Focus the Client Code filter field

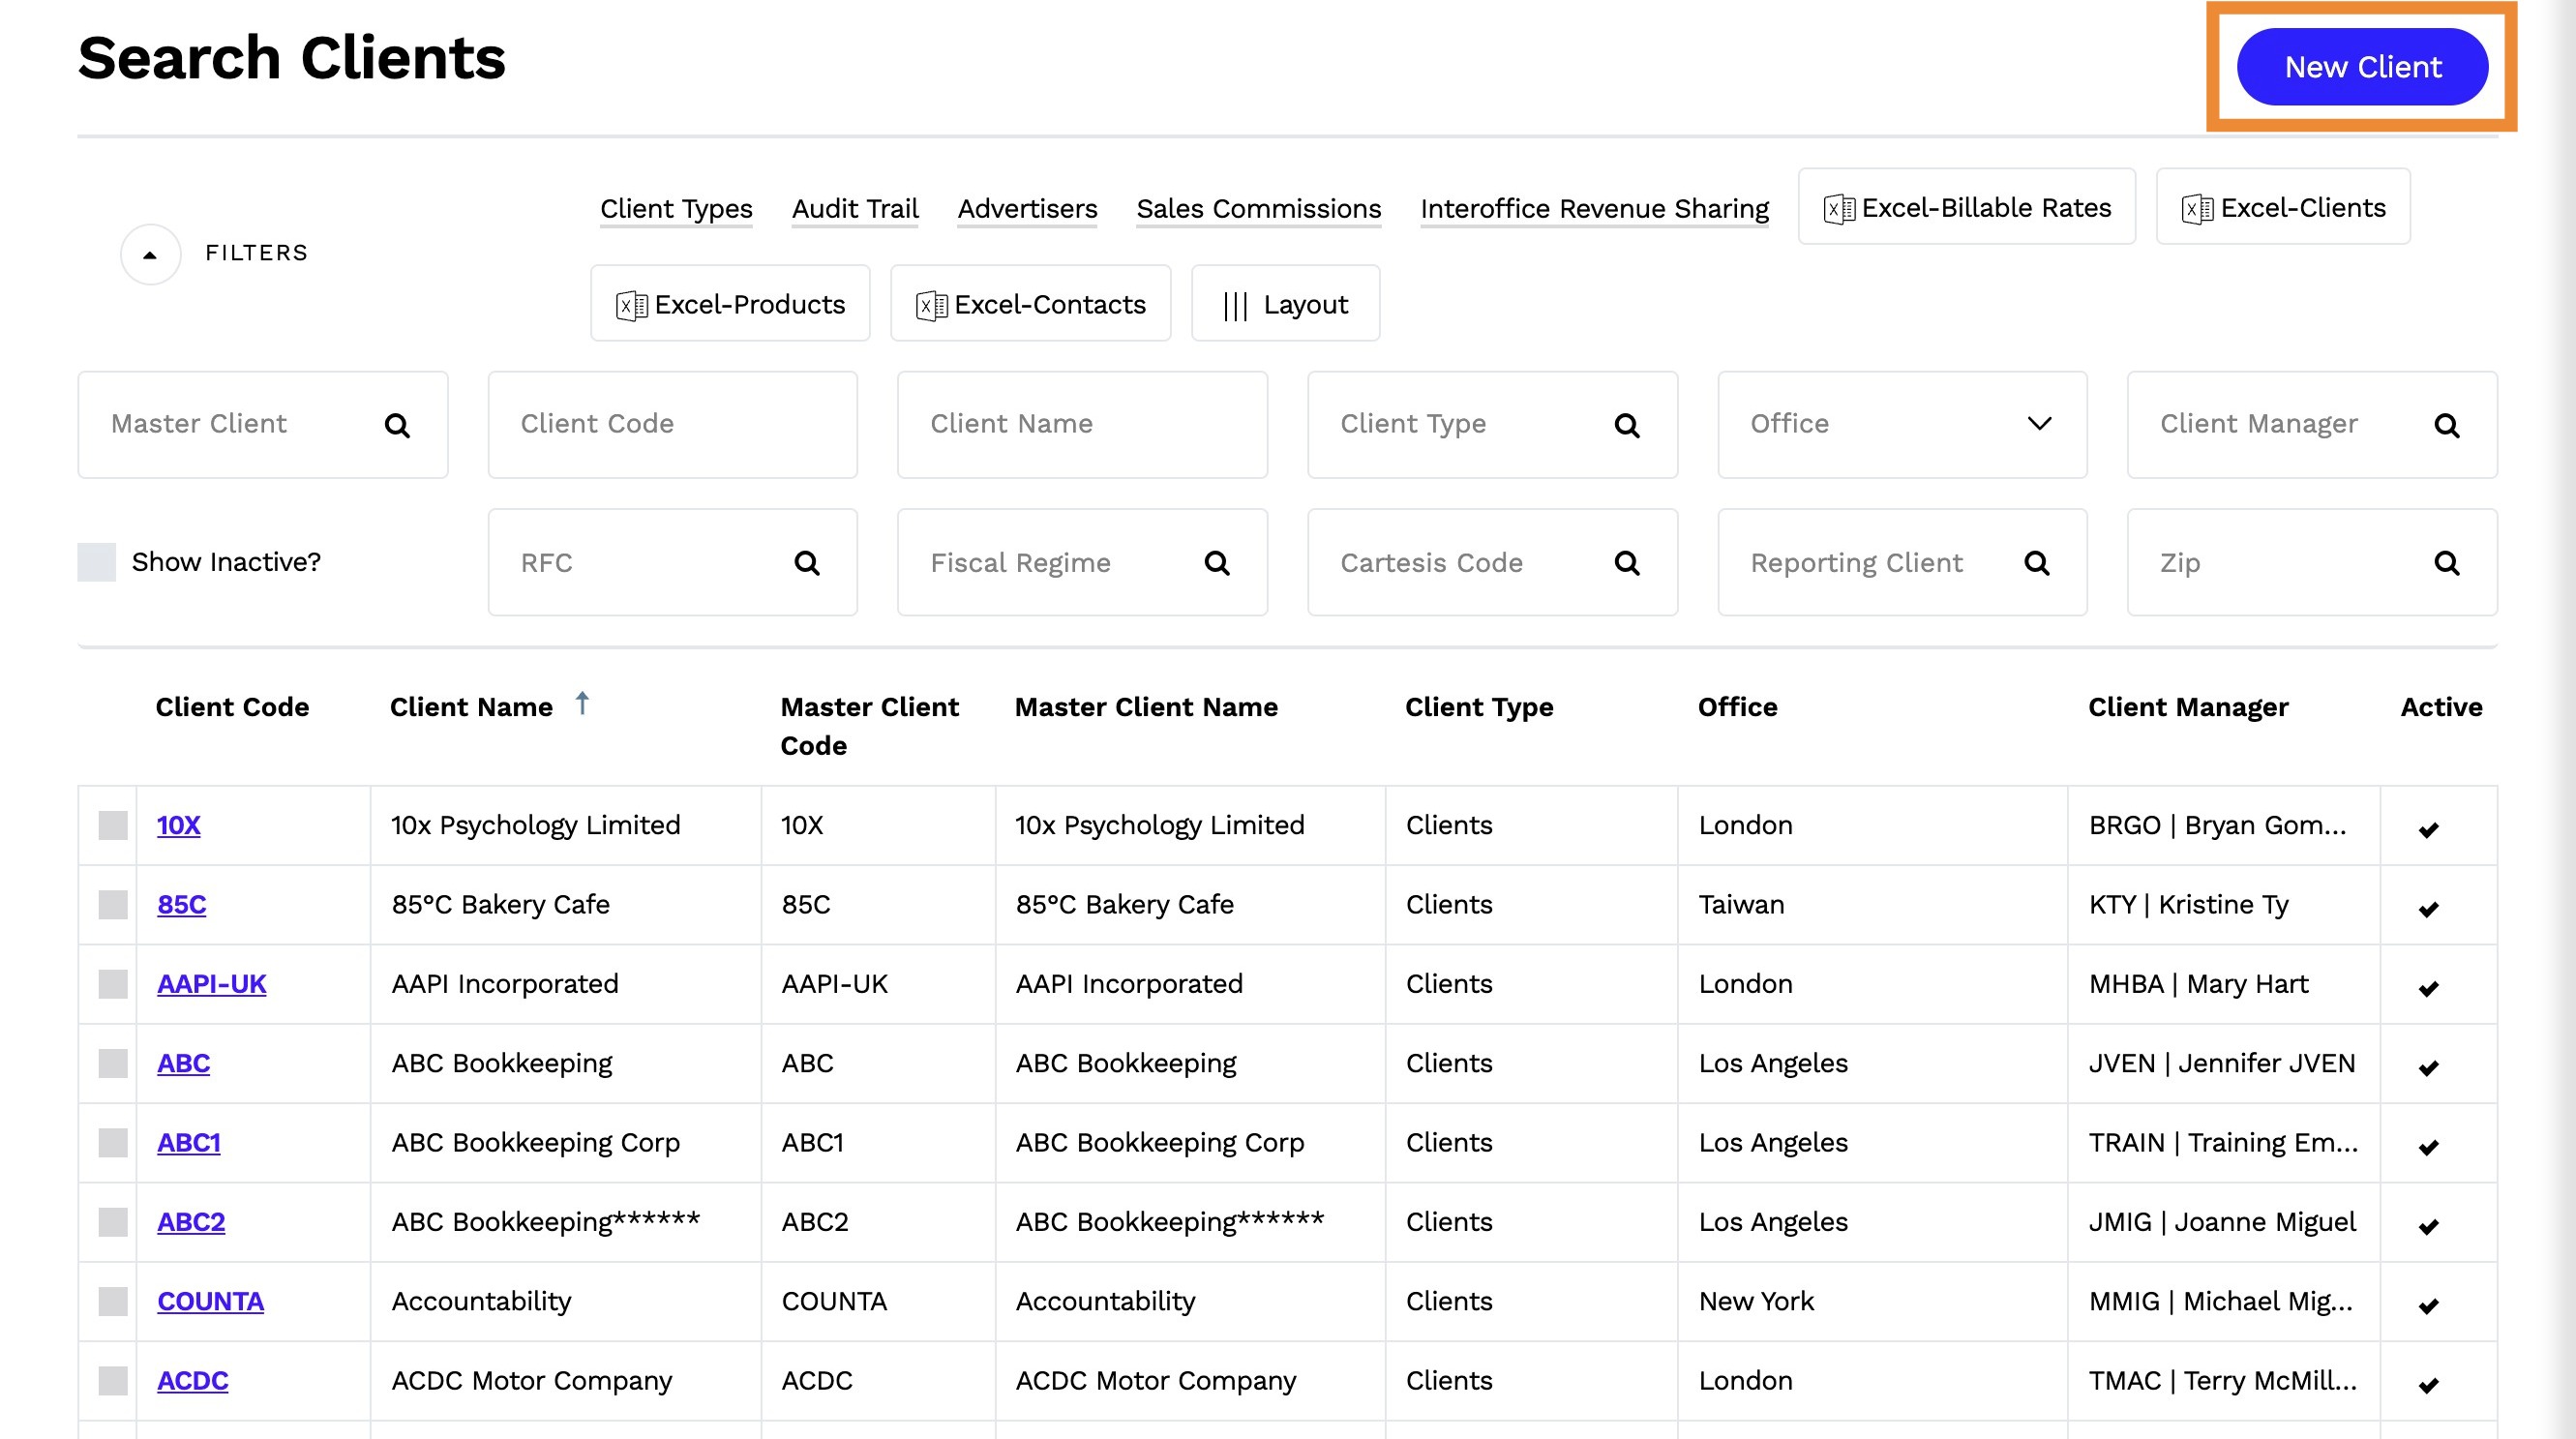tap(672, 425)
